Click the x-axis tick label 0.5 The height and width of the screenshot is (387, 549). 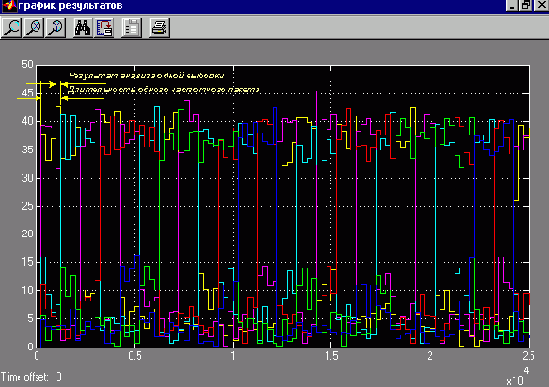pyautogui.click(x=135, y=356)
